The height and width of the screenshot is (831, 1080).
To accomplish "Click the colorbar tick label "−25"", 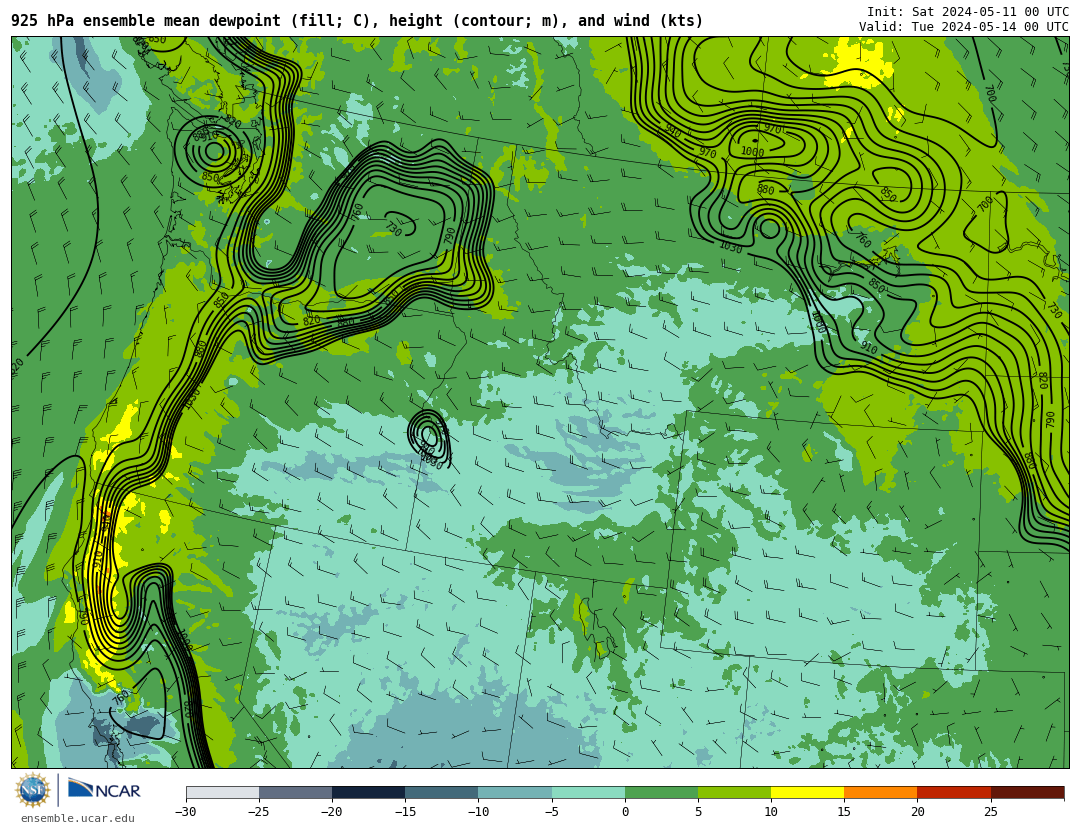I will point(259,812).
